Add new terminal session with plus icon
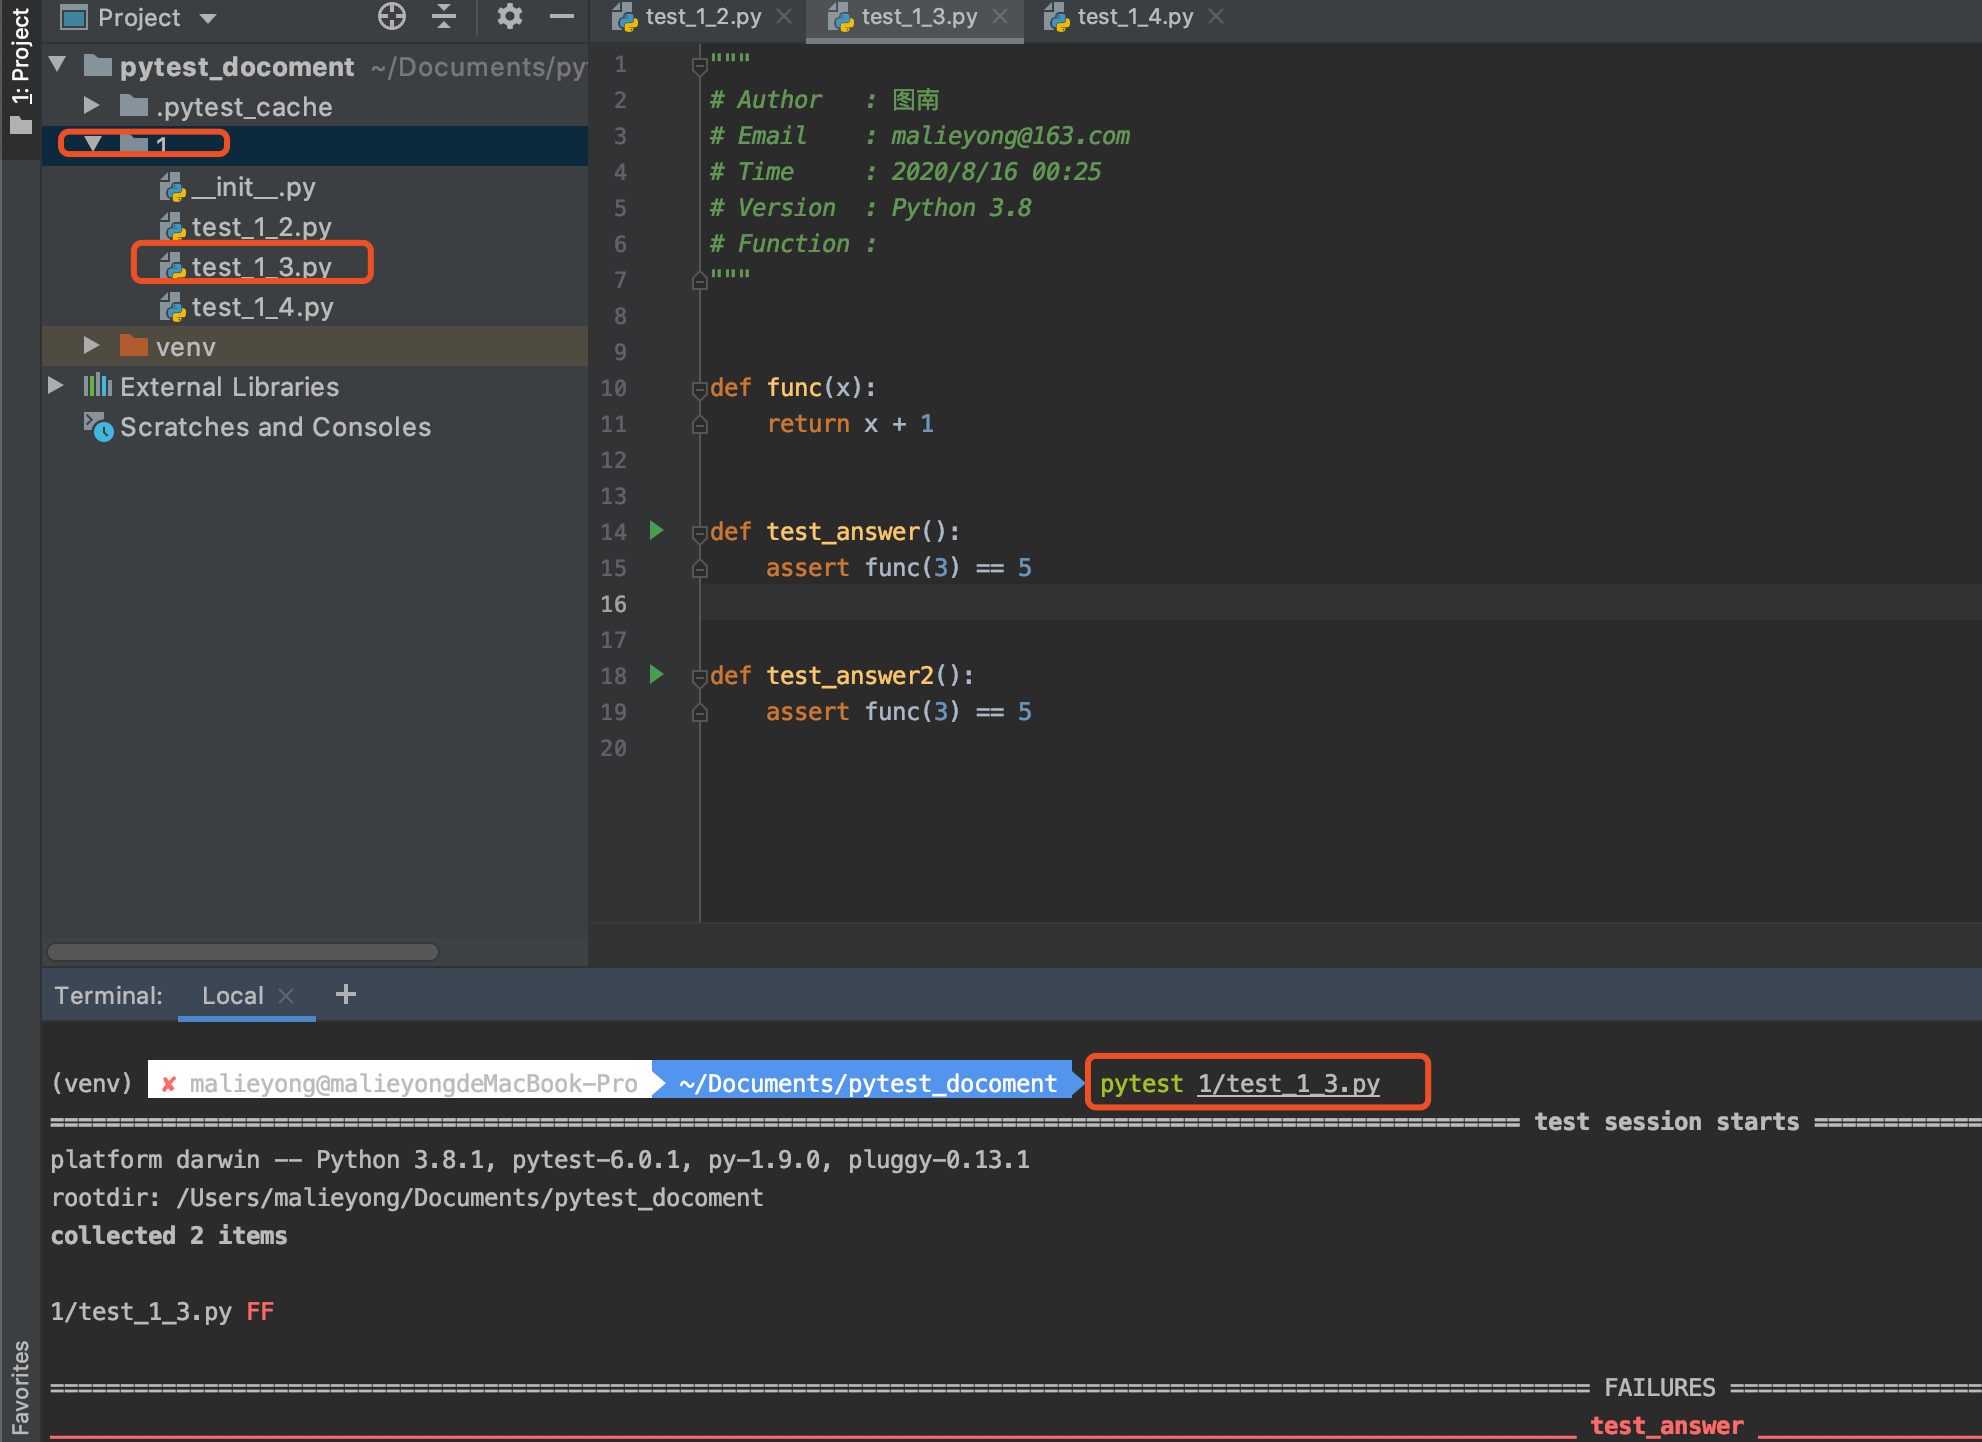1982x1442 pixels. pyautogui.click(x=346, y=994)
